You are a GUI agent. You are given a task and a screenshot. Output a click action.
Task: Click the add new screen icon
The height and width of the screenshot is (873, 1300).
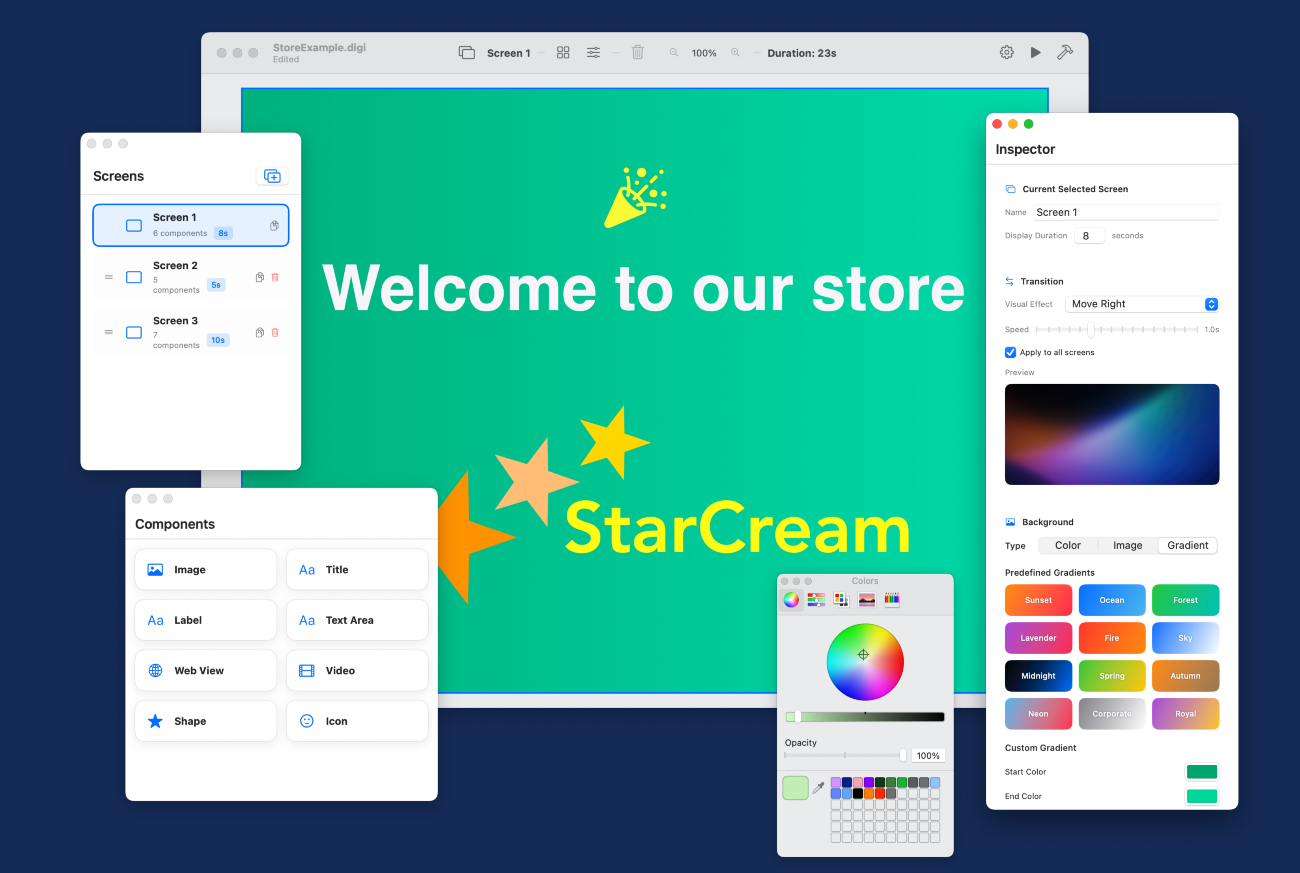pos(272,176)
